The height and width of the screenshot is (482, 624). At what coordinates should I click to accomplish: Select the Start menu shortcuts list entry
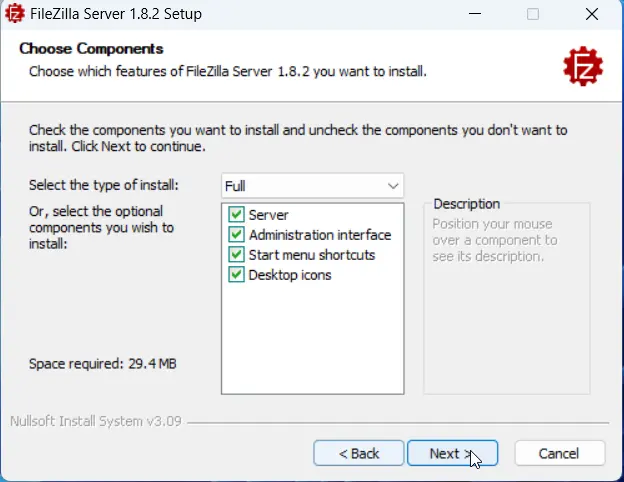pos(312,255)
